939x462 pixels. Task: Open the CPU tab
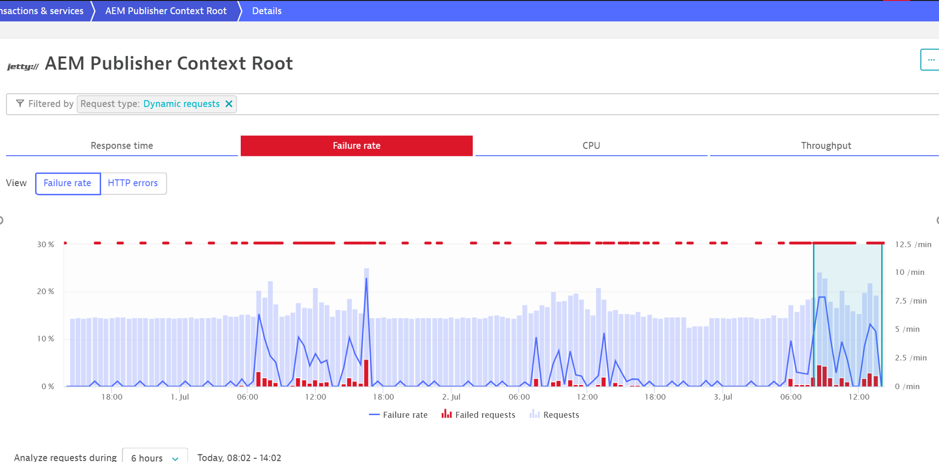coord(591,146)
